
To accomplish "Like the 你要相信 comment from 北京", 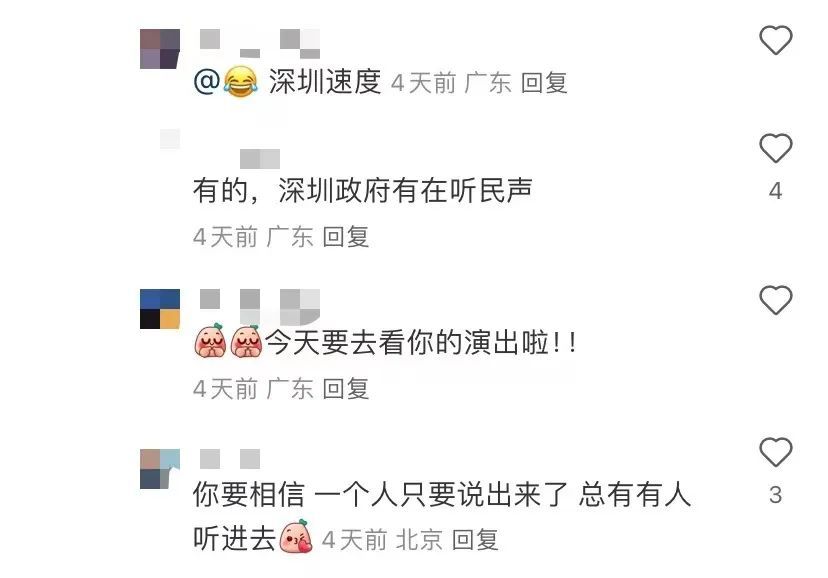I will [775, 452].
